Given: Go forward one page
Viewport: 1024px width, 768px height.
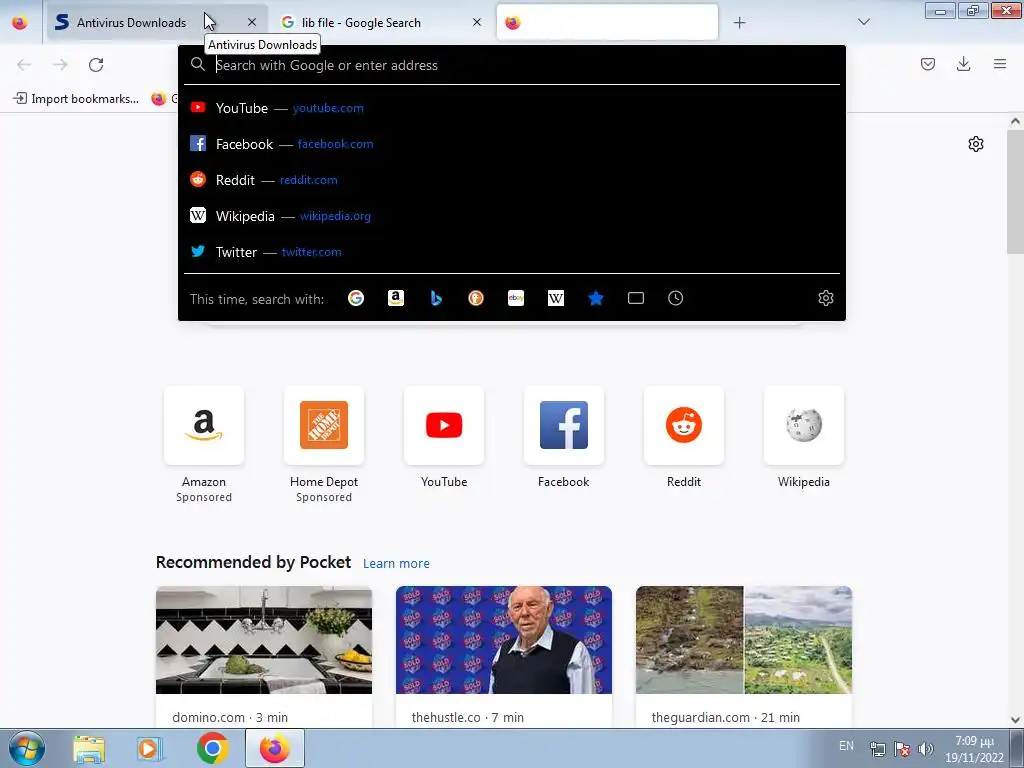Looking at the screenshot, I should (60, 65).
